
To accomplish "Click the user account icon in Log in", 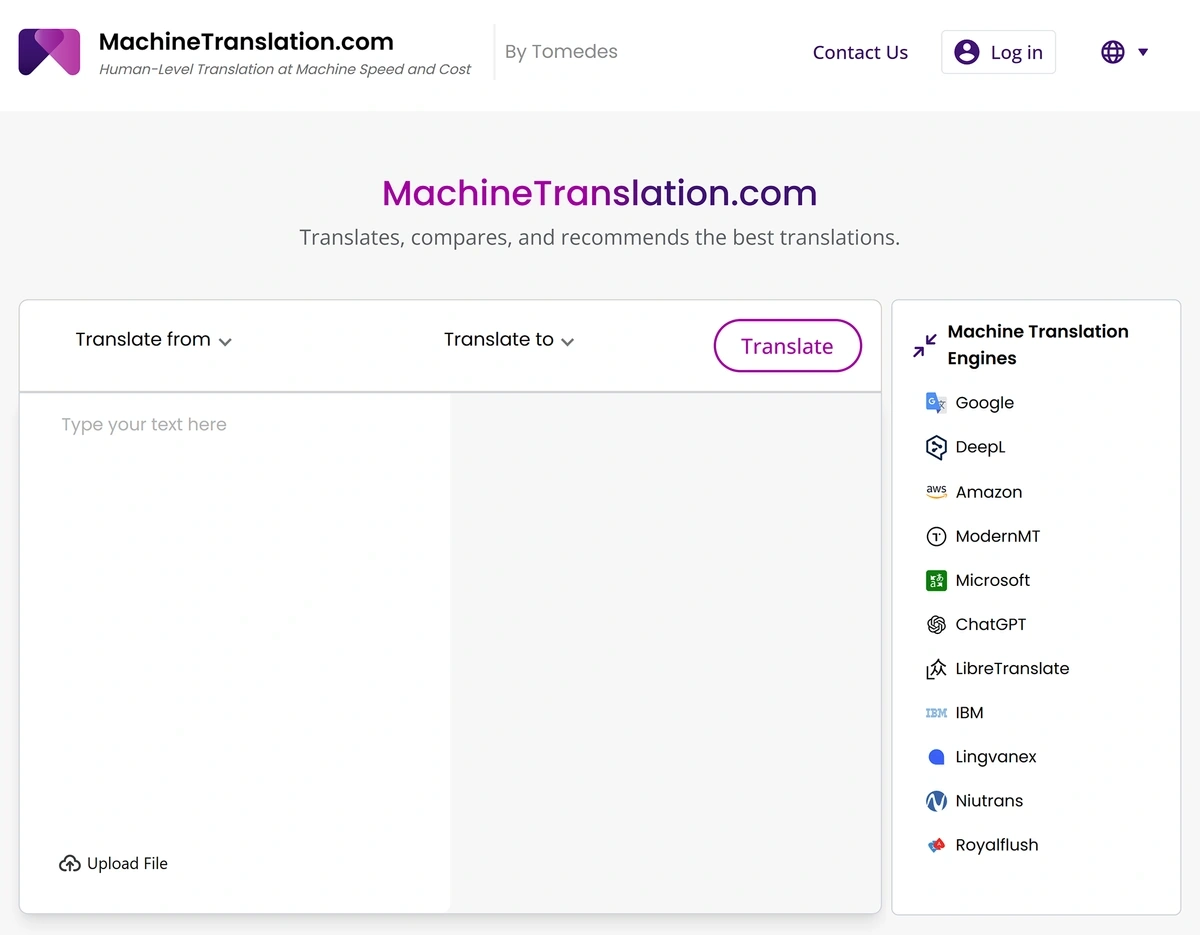I will tap(967, 52).
